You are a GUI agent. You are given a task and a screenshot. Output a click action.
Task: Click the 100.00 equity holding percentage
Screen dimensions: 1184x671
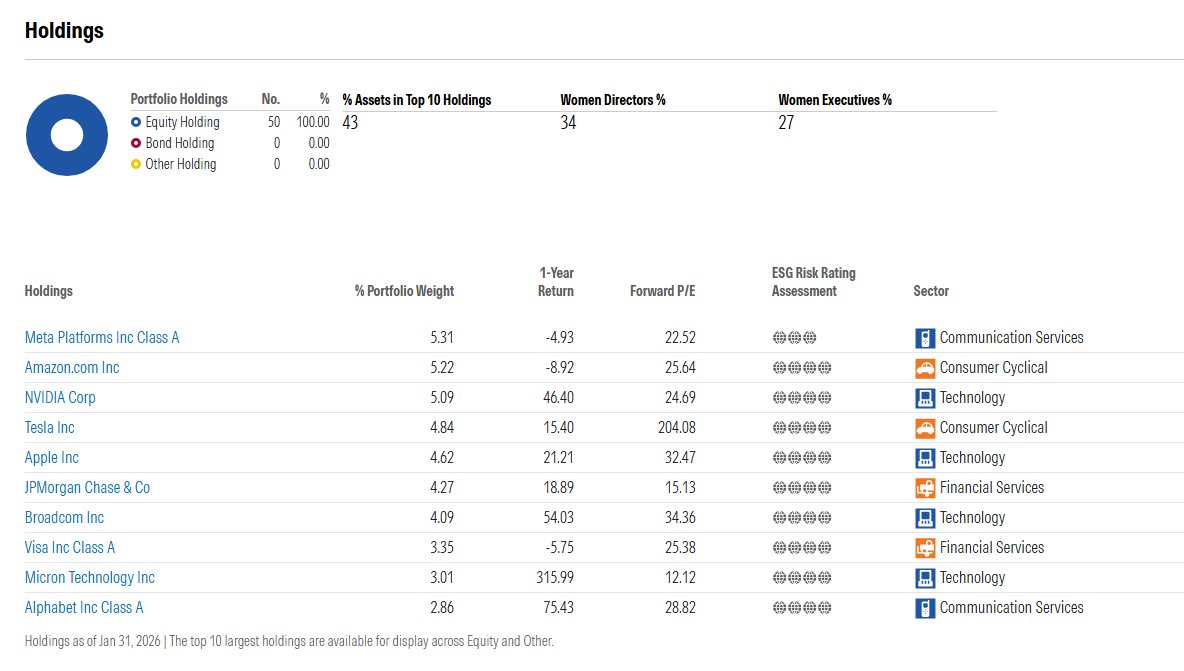coord(313,122)
